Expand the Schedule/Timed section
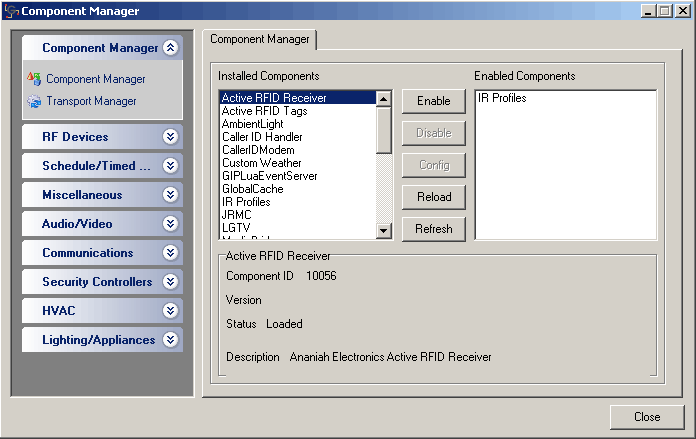This screenshot has width=696, height=439. coord(170,166)
